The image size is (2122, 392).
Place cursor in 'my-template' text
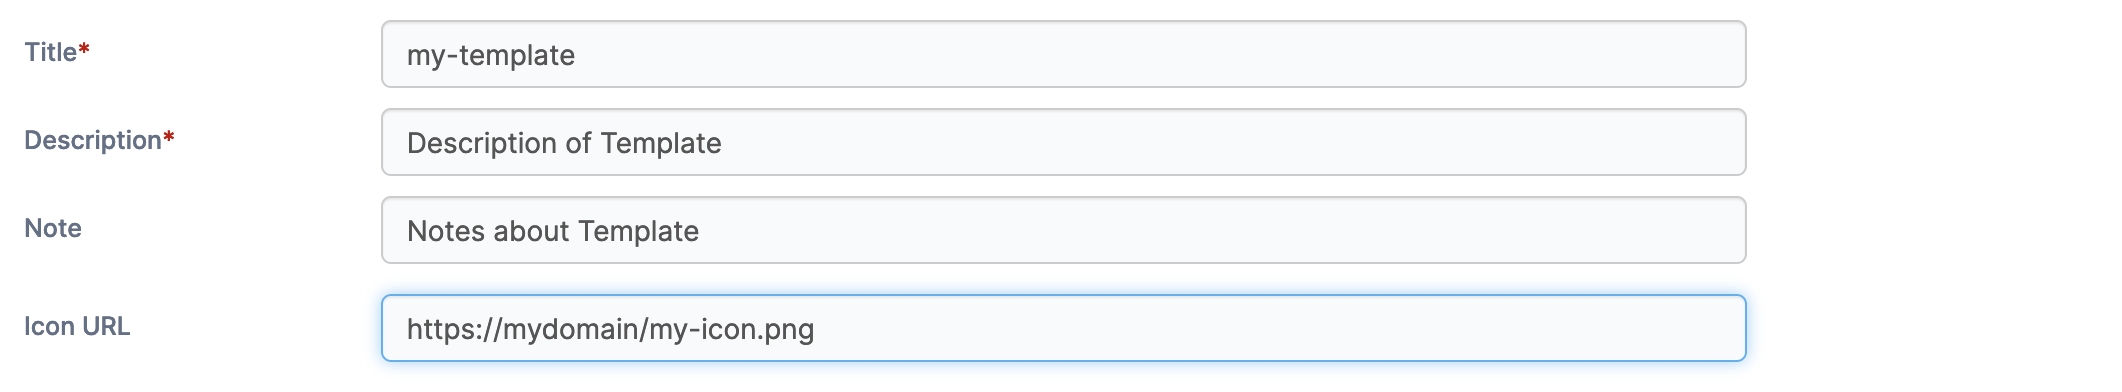[x=490, y=55]
